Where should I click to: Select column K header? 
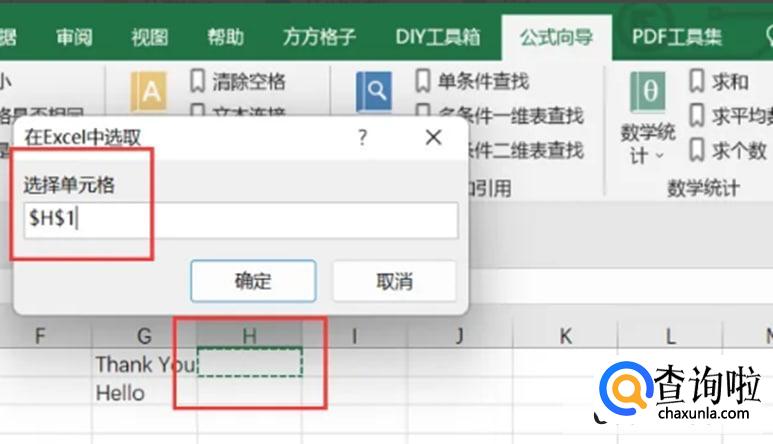(565, 336)
